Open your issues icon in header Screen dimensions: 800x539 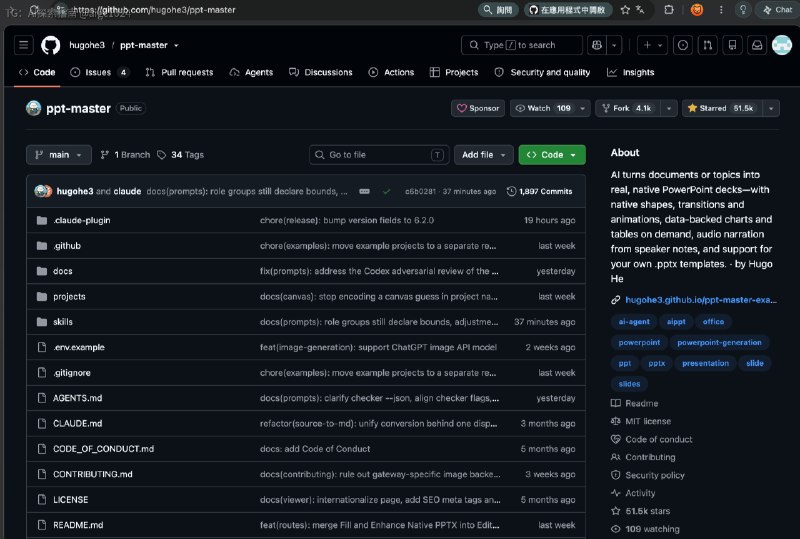coord(683,45)
